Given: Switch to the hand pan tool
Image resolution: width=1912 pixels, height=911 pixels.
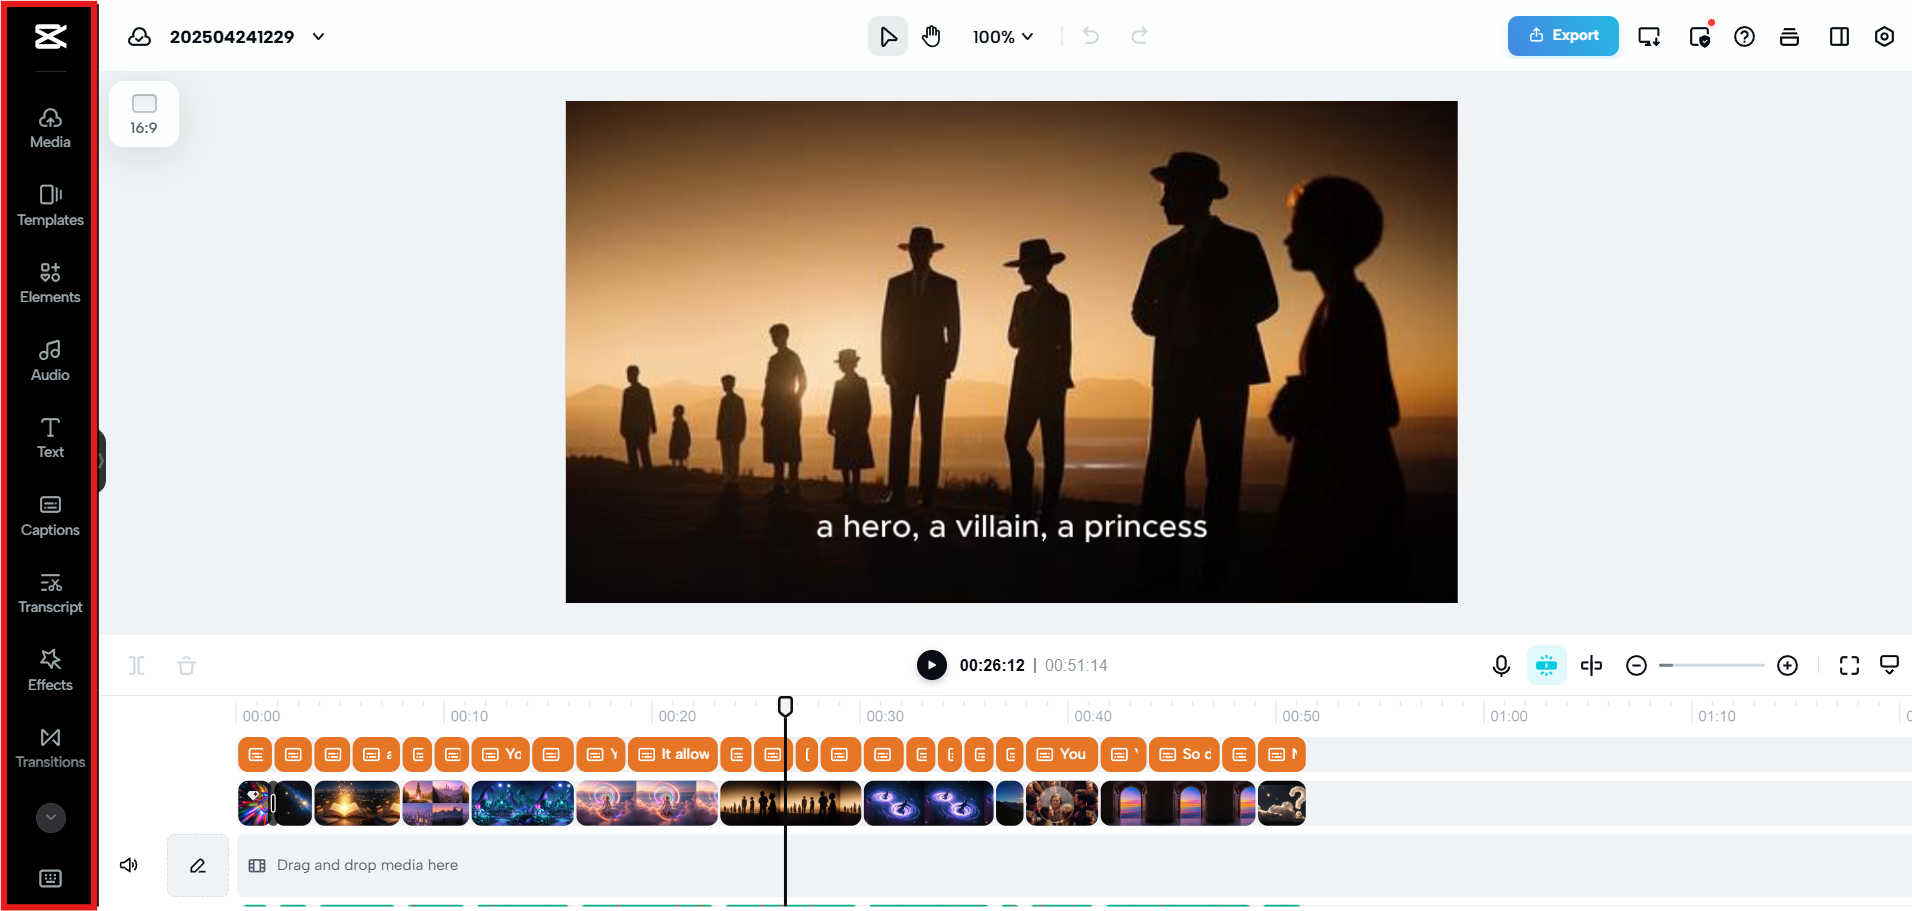Looking at the screenshot, I should click(931, 37).
